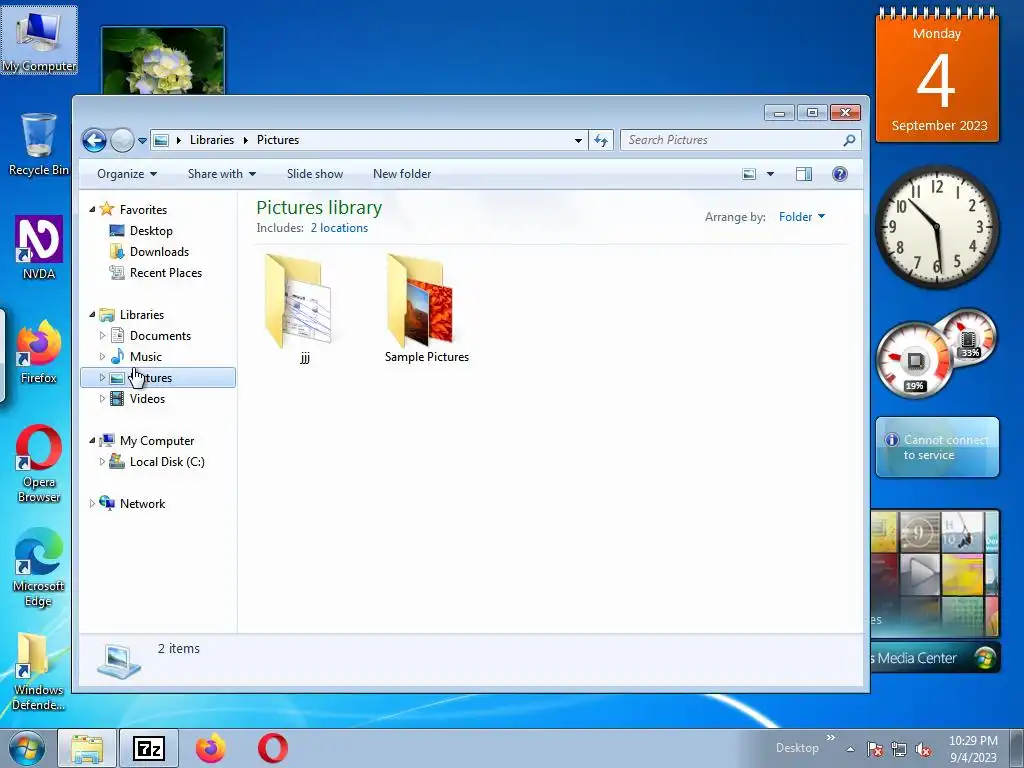Image resolution: width=1024 pixels, height=768 pixels.
Task: Click the CPU meter gadget
Action: pyautogui.click(x=936, y=353)
